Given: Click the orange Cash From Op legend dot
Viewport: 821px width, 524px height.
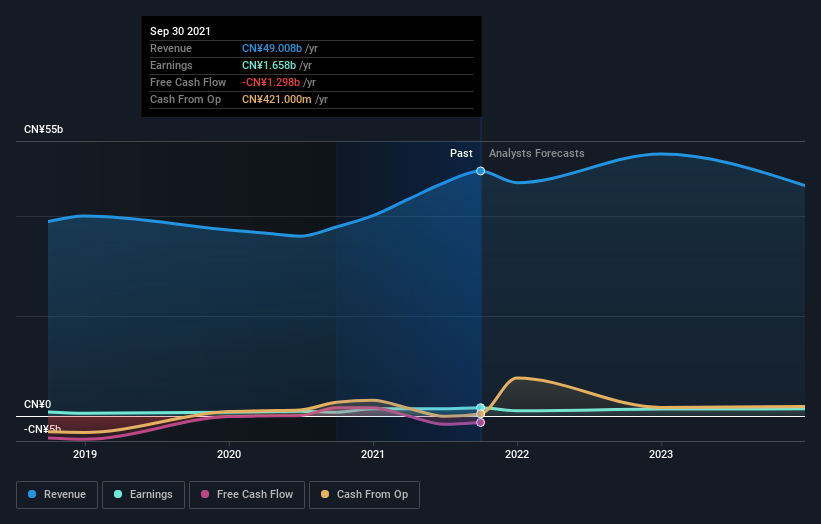Looking at the screenshot, I should [x=325, y=494].
